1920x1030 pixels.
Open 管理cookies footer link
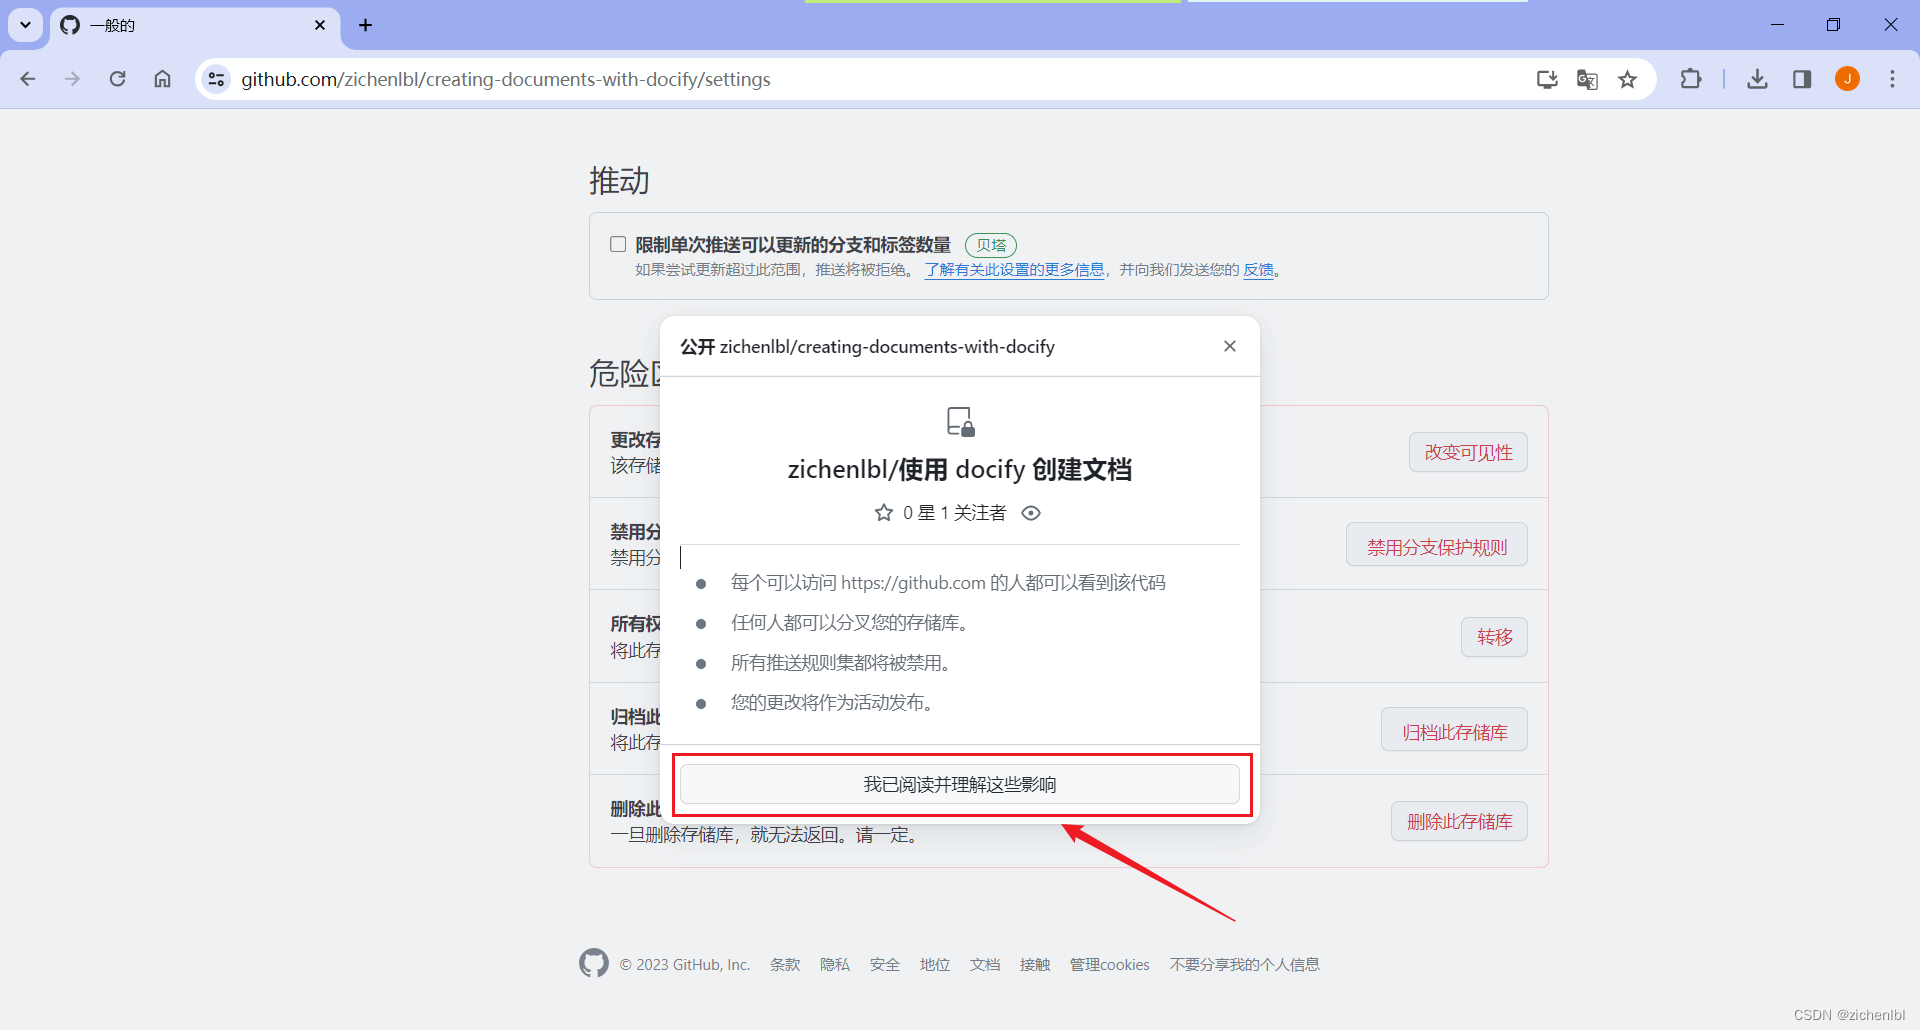[x=1110, y=965]
